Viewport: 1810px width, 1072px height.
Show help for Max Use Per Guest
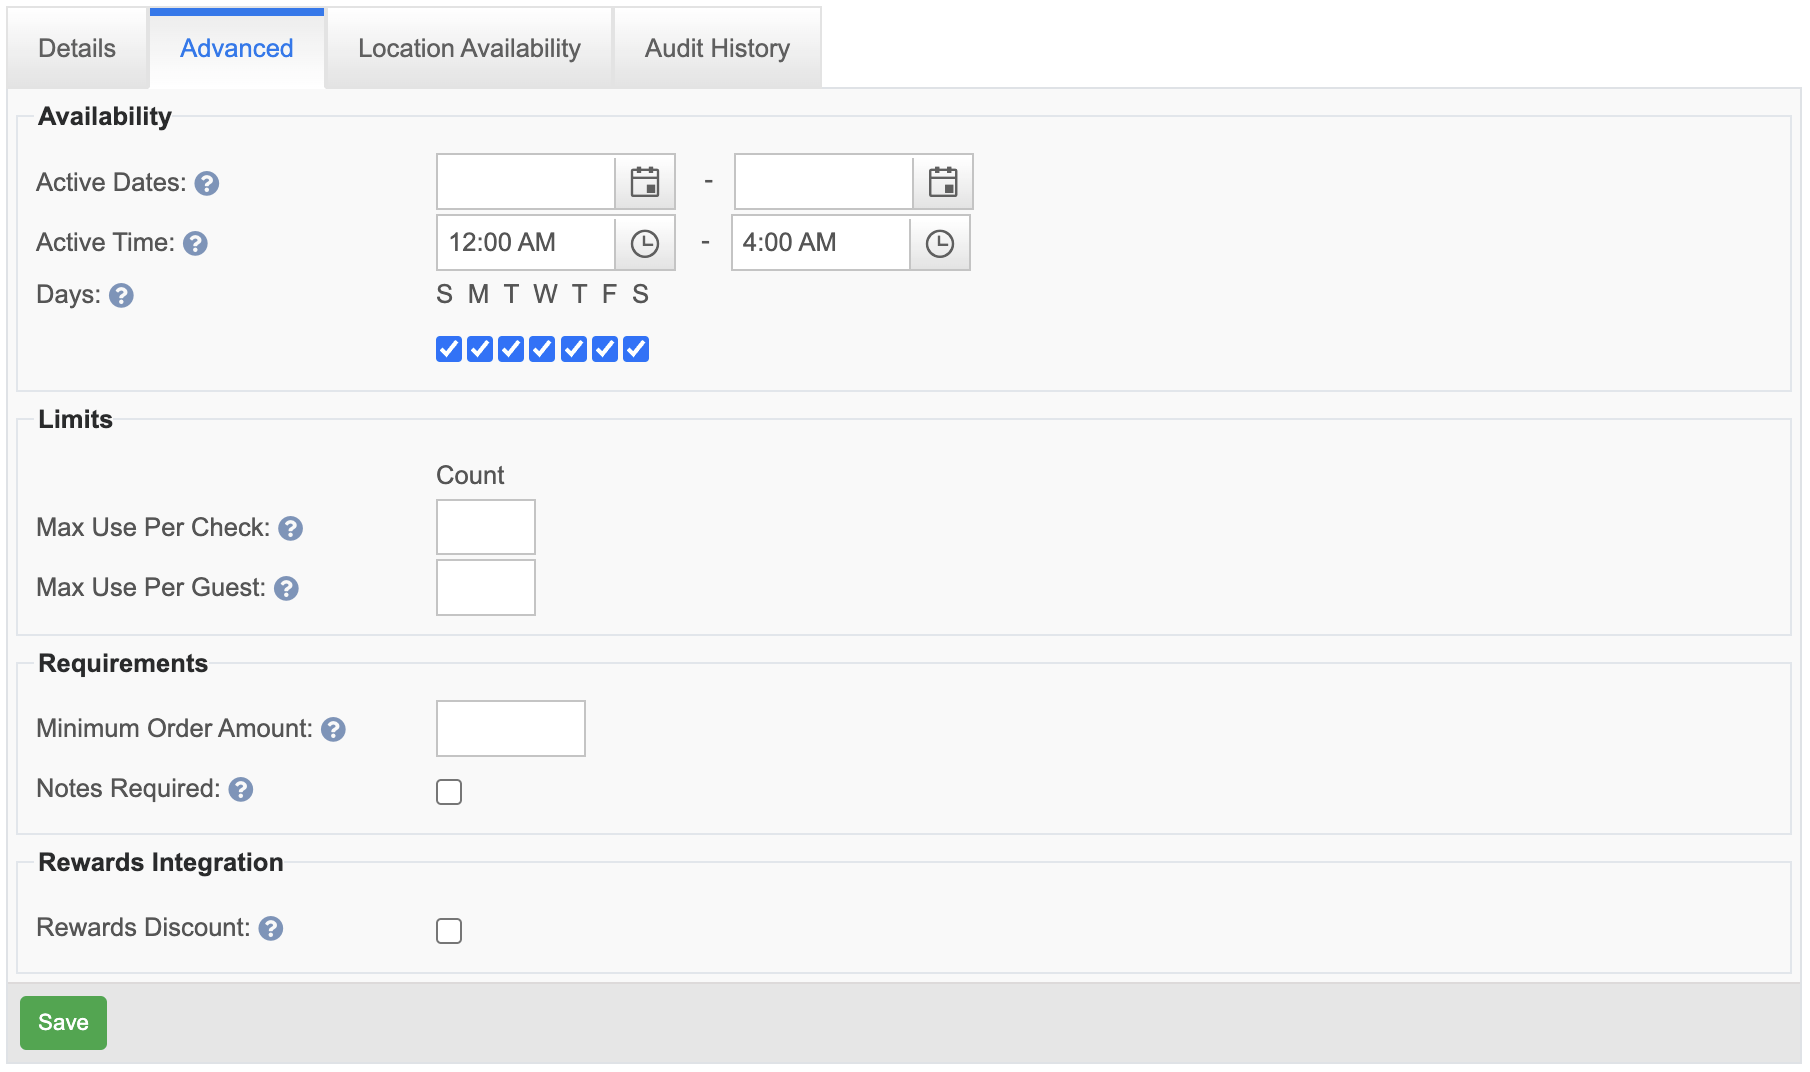[x=287, y=589]
